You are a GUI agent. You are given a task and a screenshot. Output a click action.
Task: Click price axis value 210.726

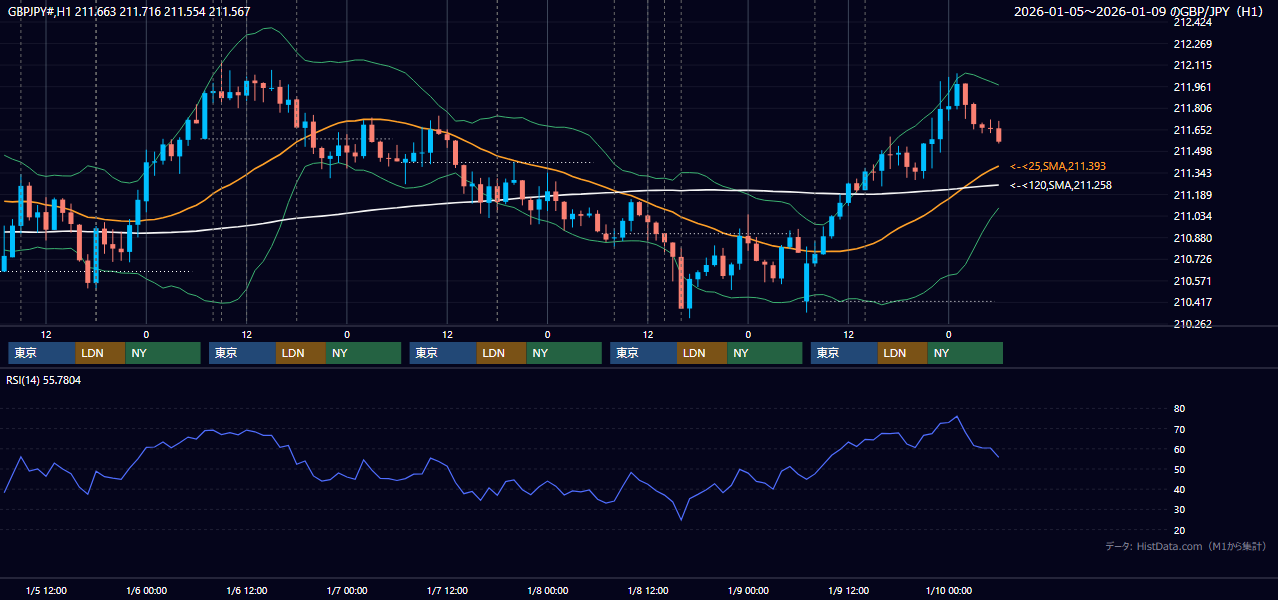coord(1192,259)
